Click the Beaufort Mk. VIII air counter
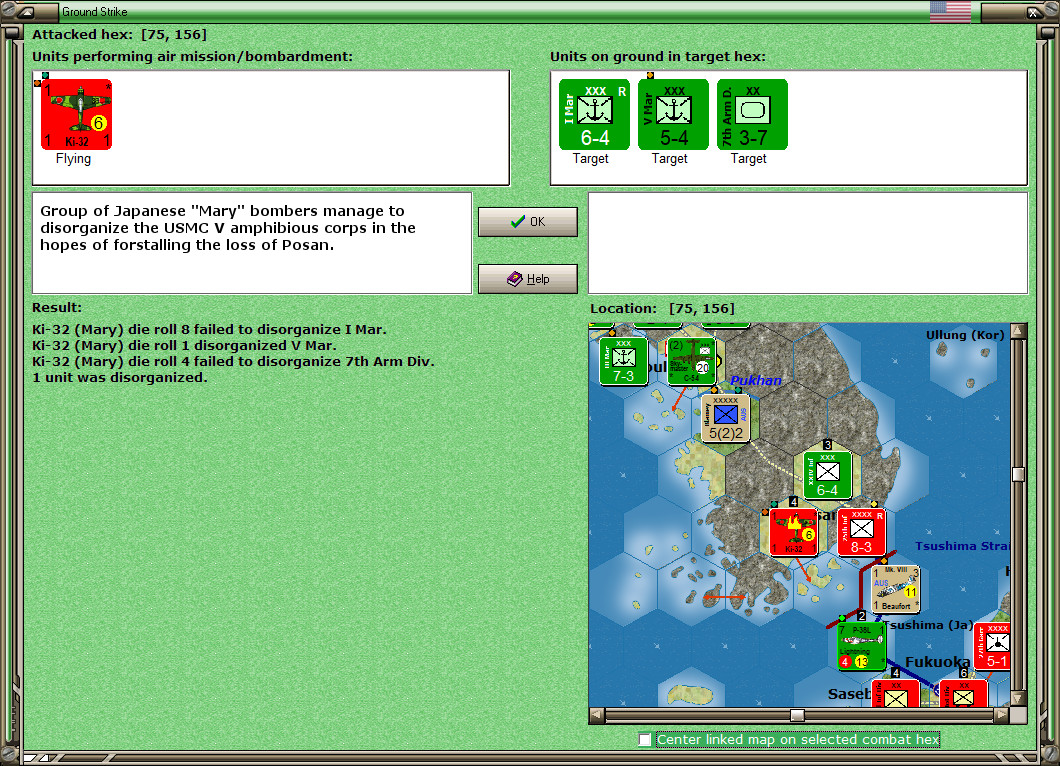 point(896,590)
